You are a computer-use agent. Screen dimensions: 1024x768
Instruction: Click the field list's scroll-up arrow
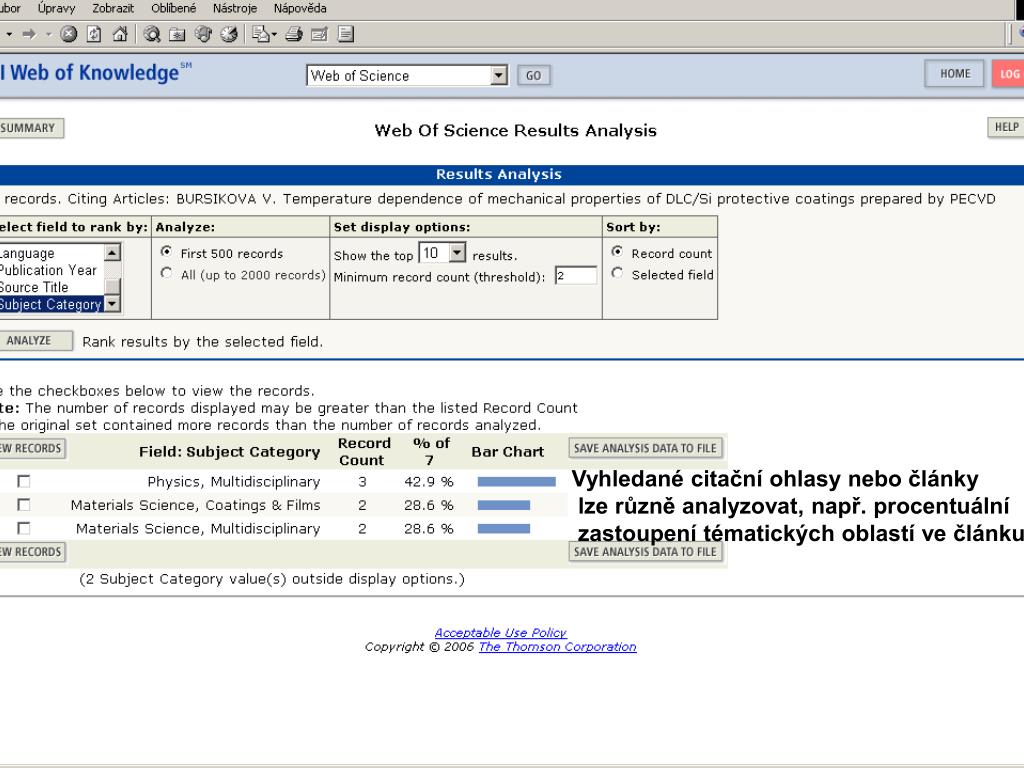point(112,252)
